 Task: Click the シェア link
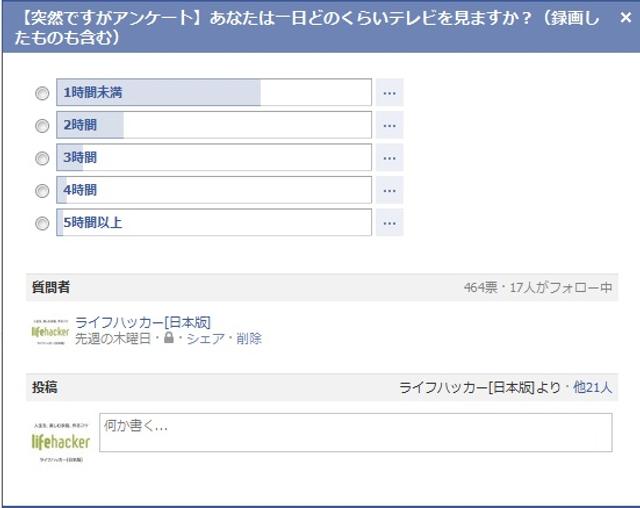pyautogui.click(x=205, y=339)
